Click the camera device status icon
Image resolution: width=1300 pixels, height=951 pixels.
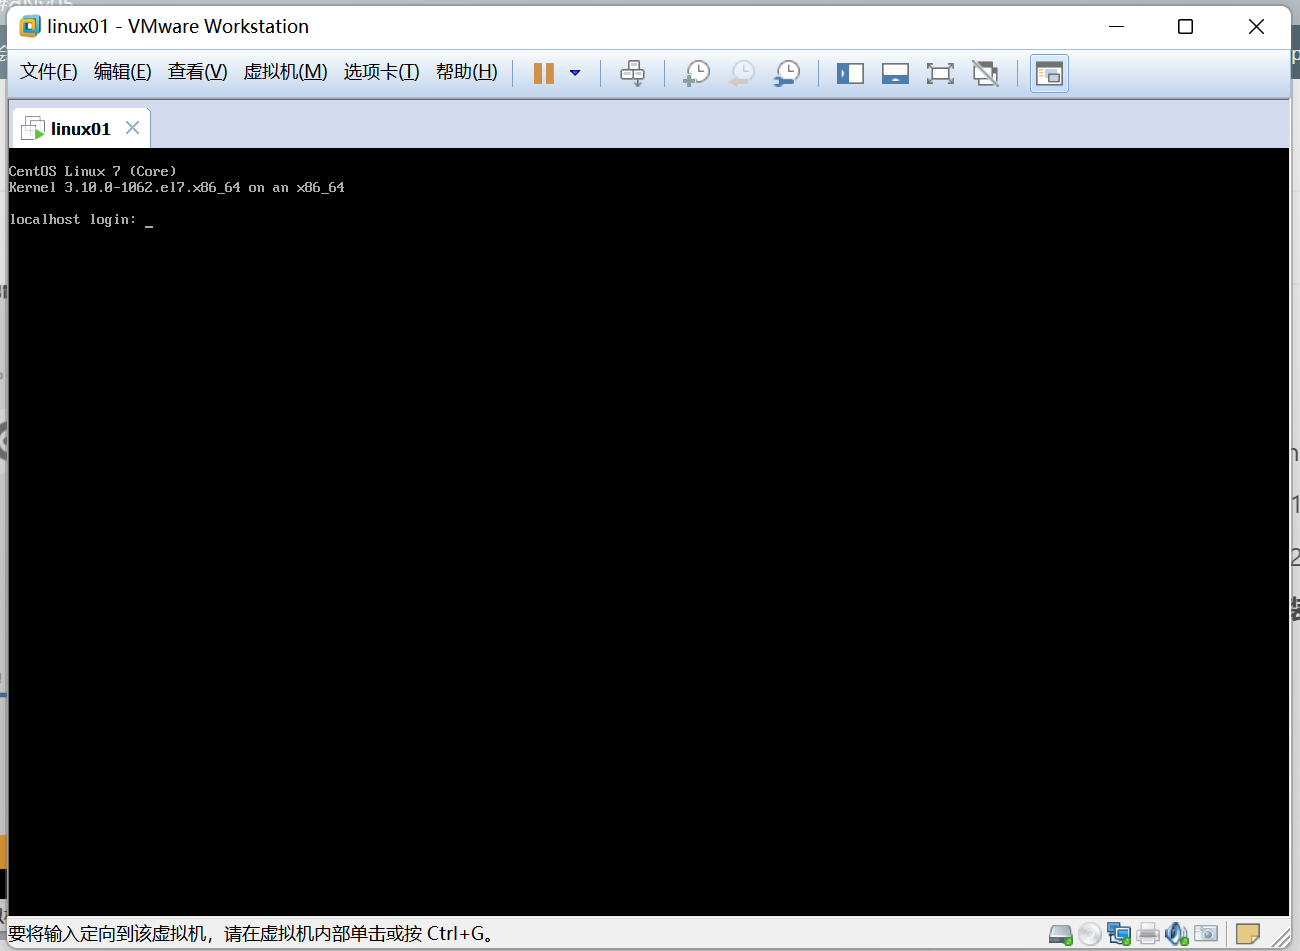click(1206, 934)
